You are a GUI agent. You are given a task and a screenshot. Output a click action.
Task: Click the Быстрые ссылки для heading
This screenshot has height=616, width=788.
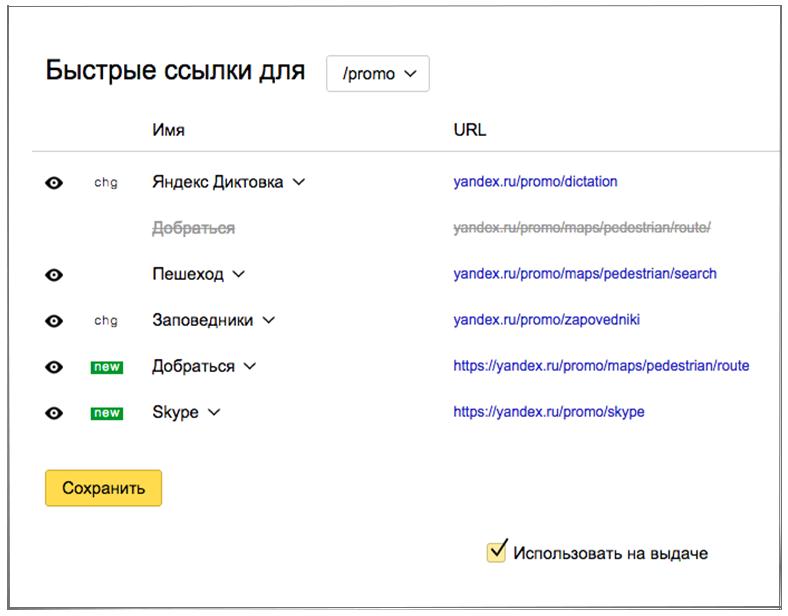(x=175, y=70)
